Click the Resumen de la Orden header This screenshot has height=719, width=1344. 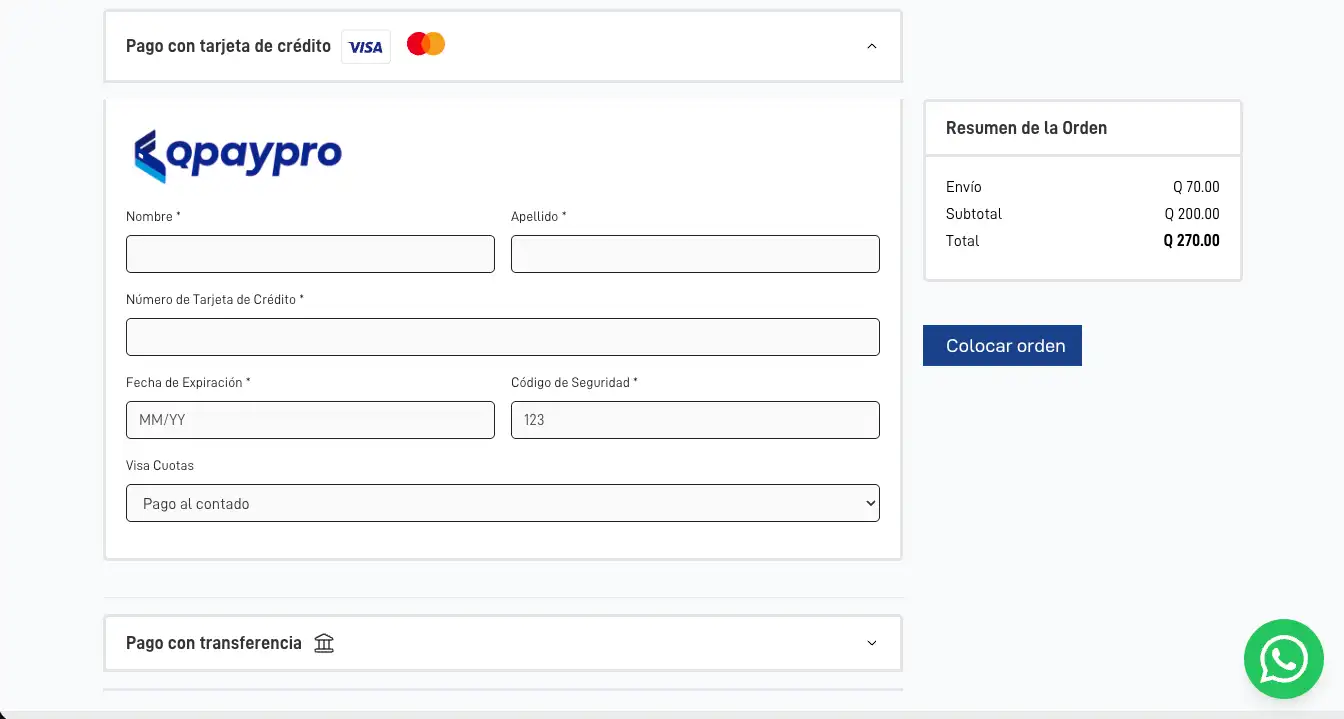pyautogui.click(x=1026, y=128)
